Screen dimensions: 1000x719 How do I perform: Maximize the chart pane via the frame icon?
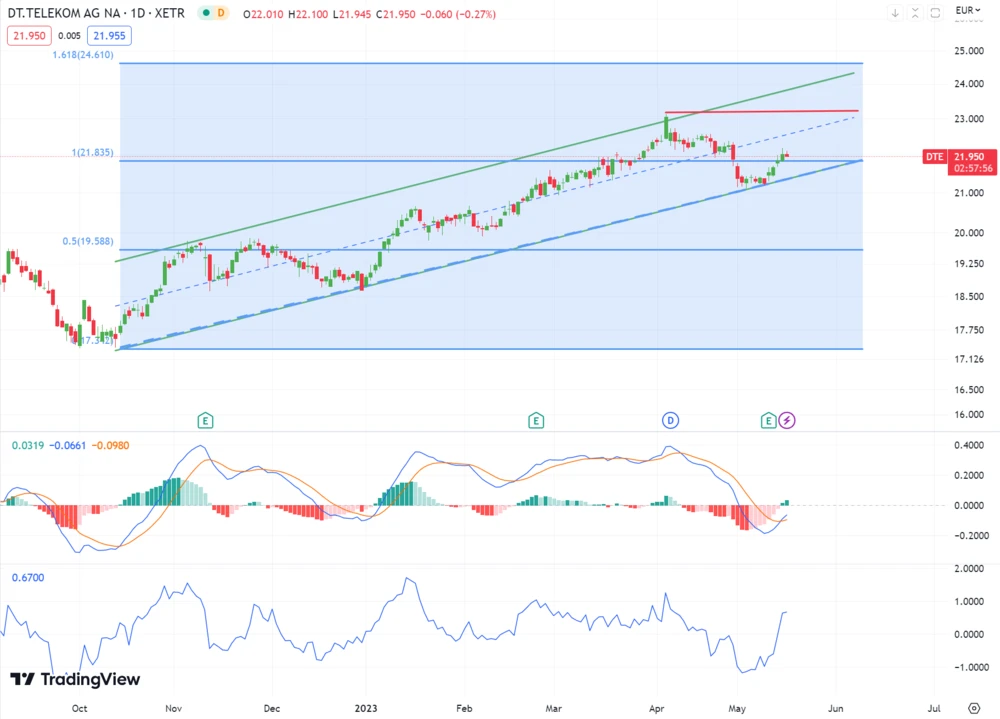coord(935,13)
